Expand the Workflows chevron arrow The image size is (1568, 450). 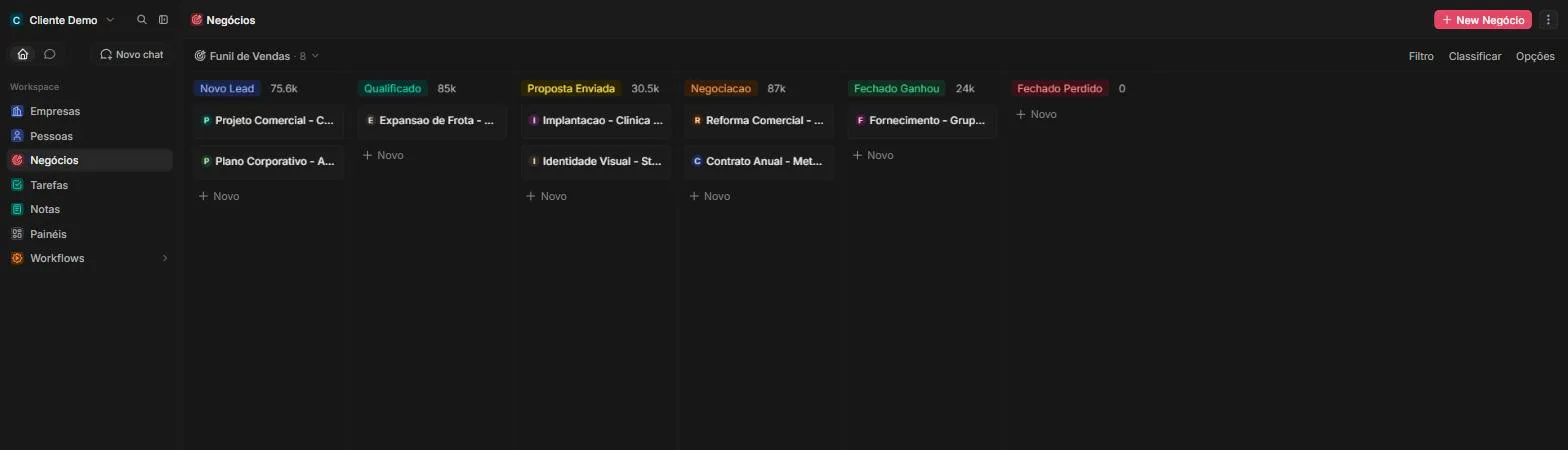[x=165, y=258]
